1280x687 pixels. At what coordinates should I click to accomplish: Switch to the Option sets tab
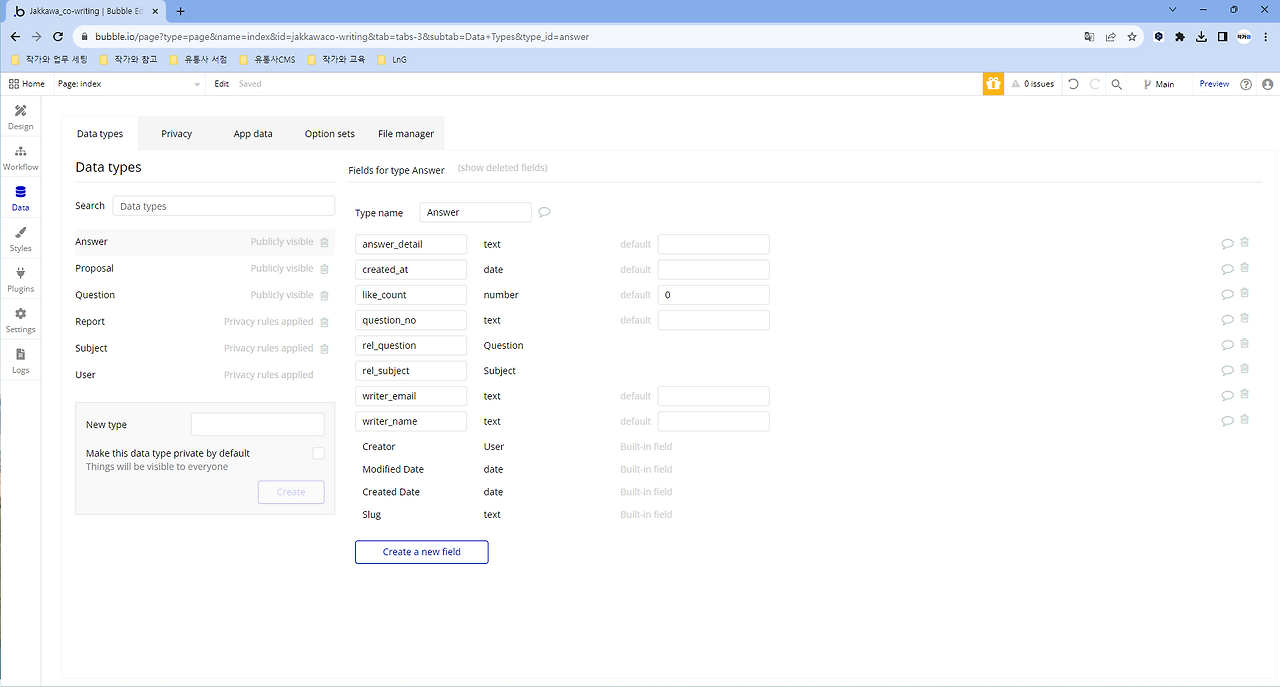pos(330,134)
